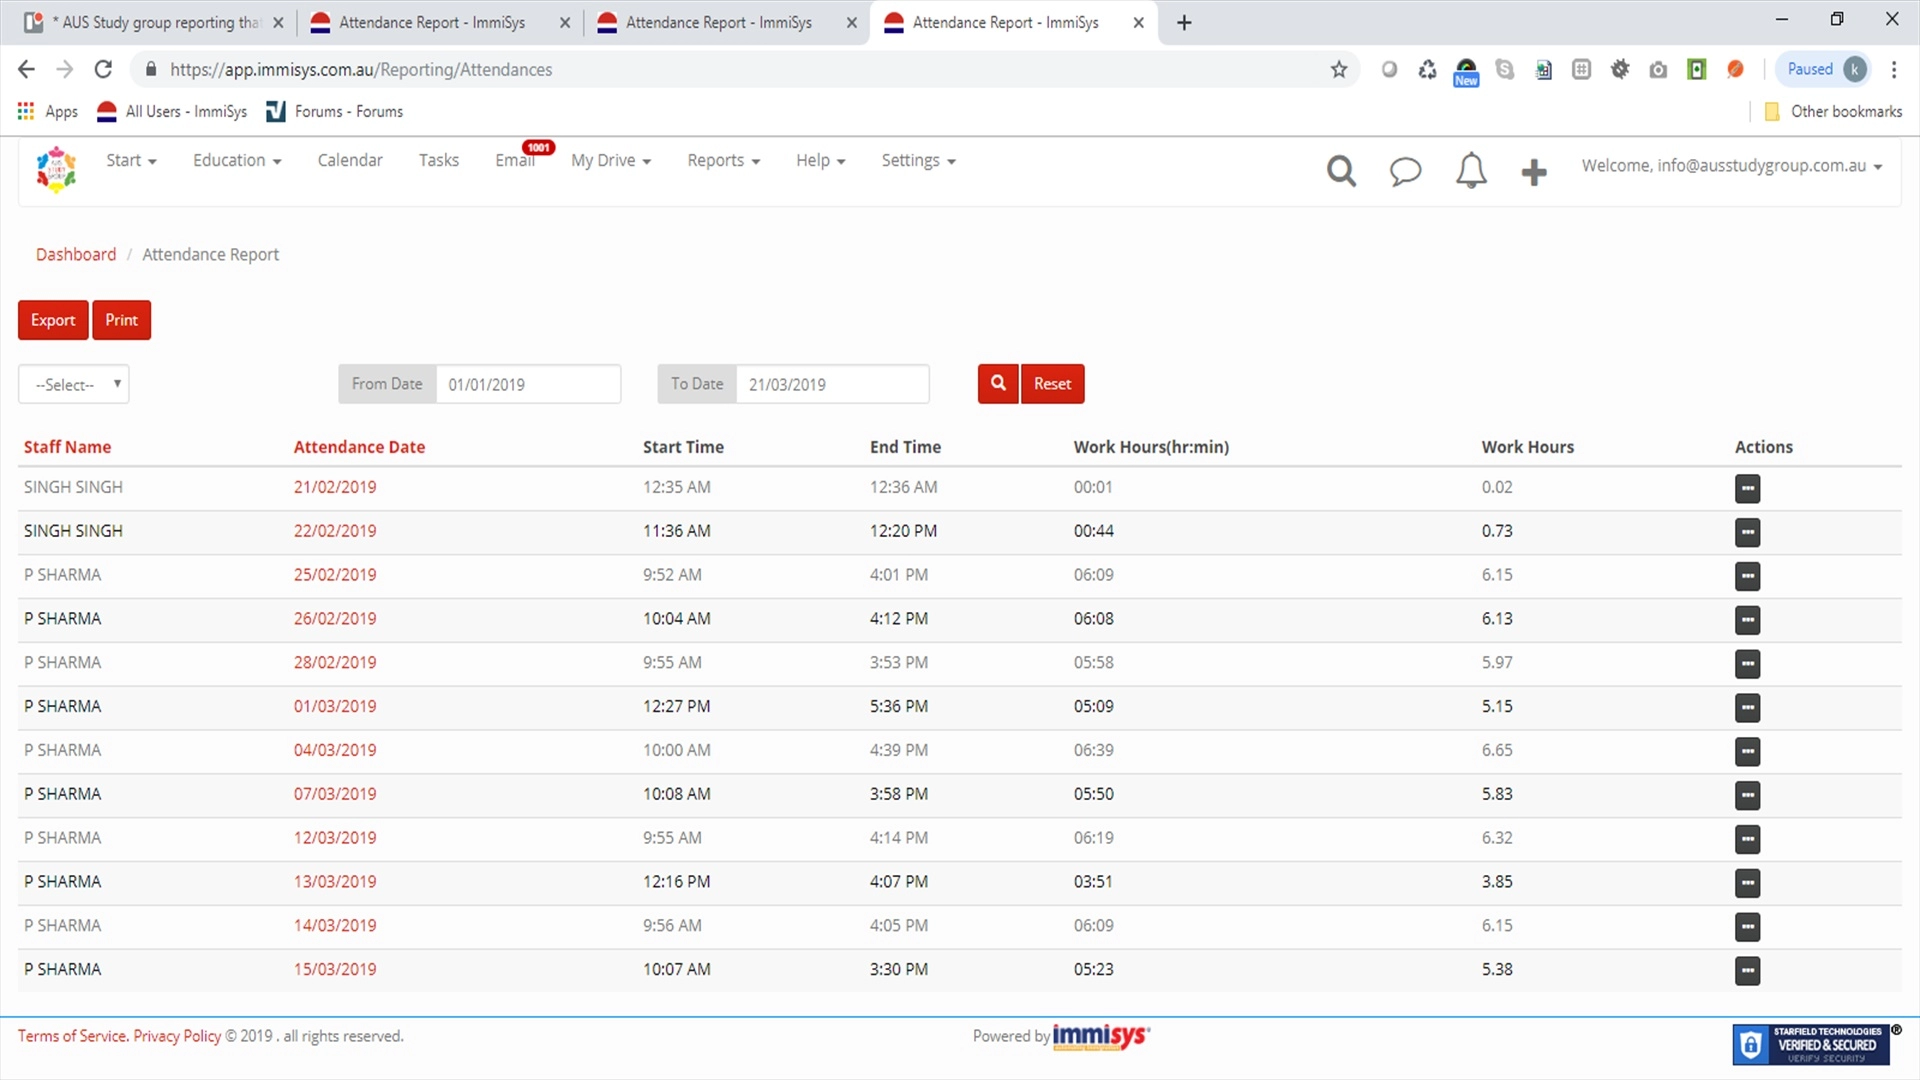Click the plus quick-add icon
The width and height of the screenshot is (1920, 1080).
click(1533, 172)
